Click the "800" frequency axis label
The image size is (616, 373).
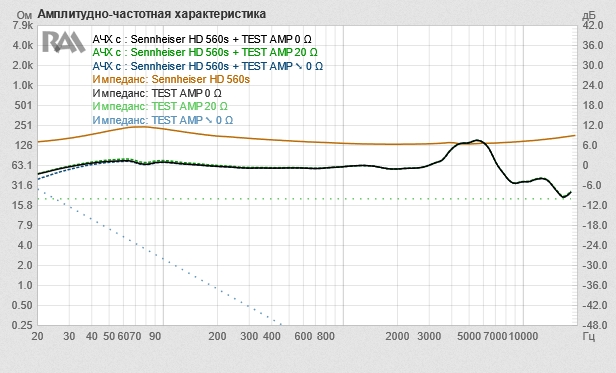click(326, 336)
